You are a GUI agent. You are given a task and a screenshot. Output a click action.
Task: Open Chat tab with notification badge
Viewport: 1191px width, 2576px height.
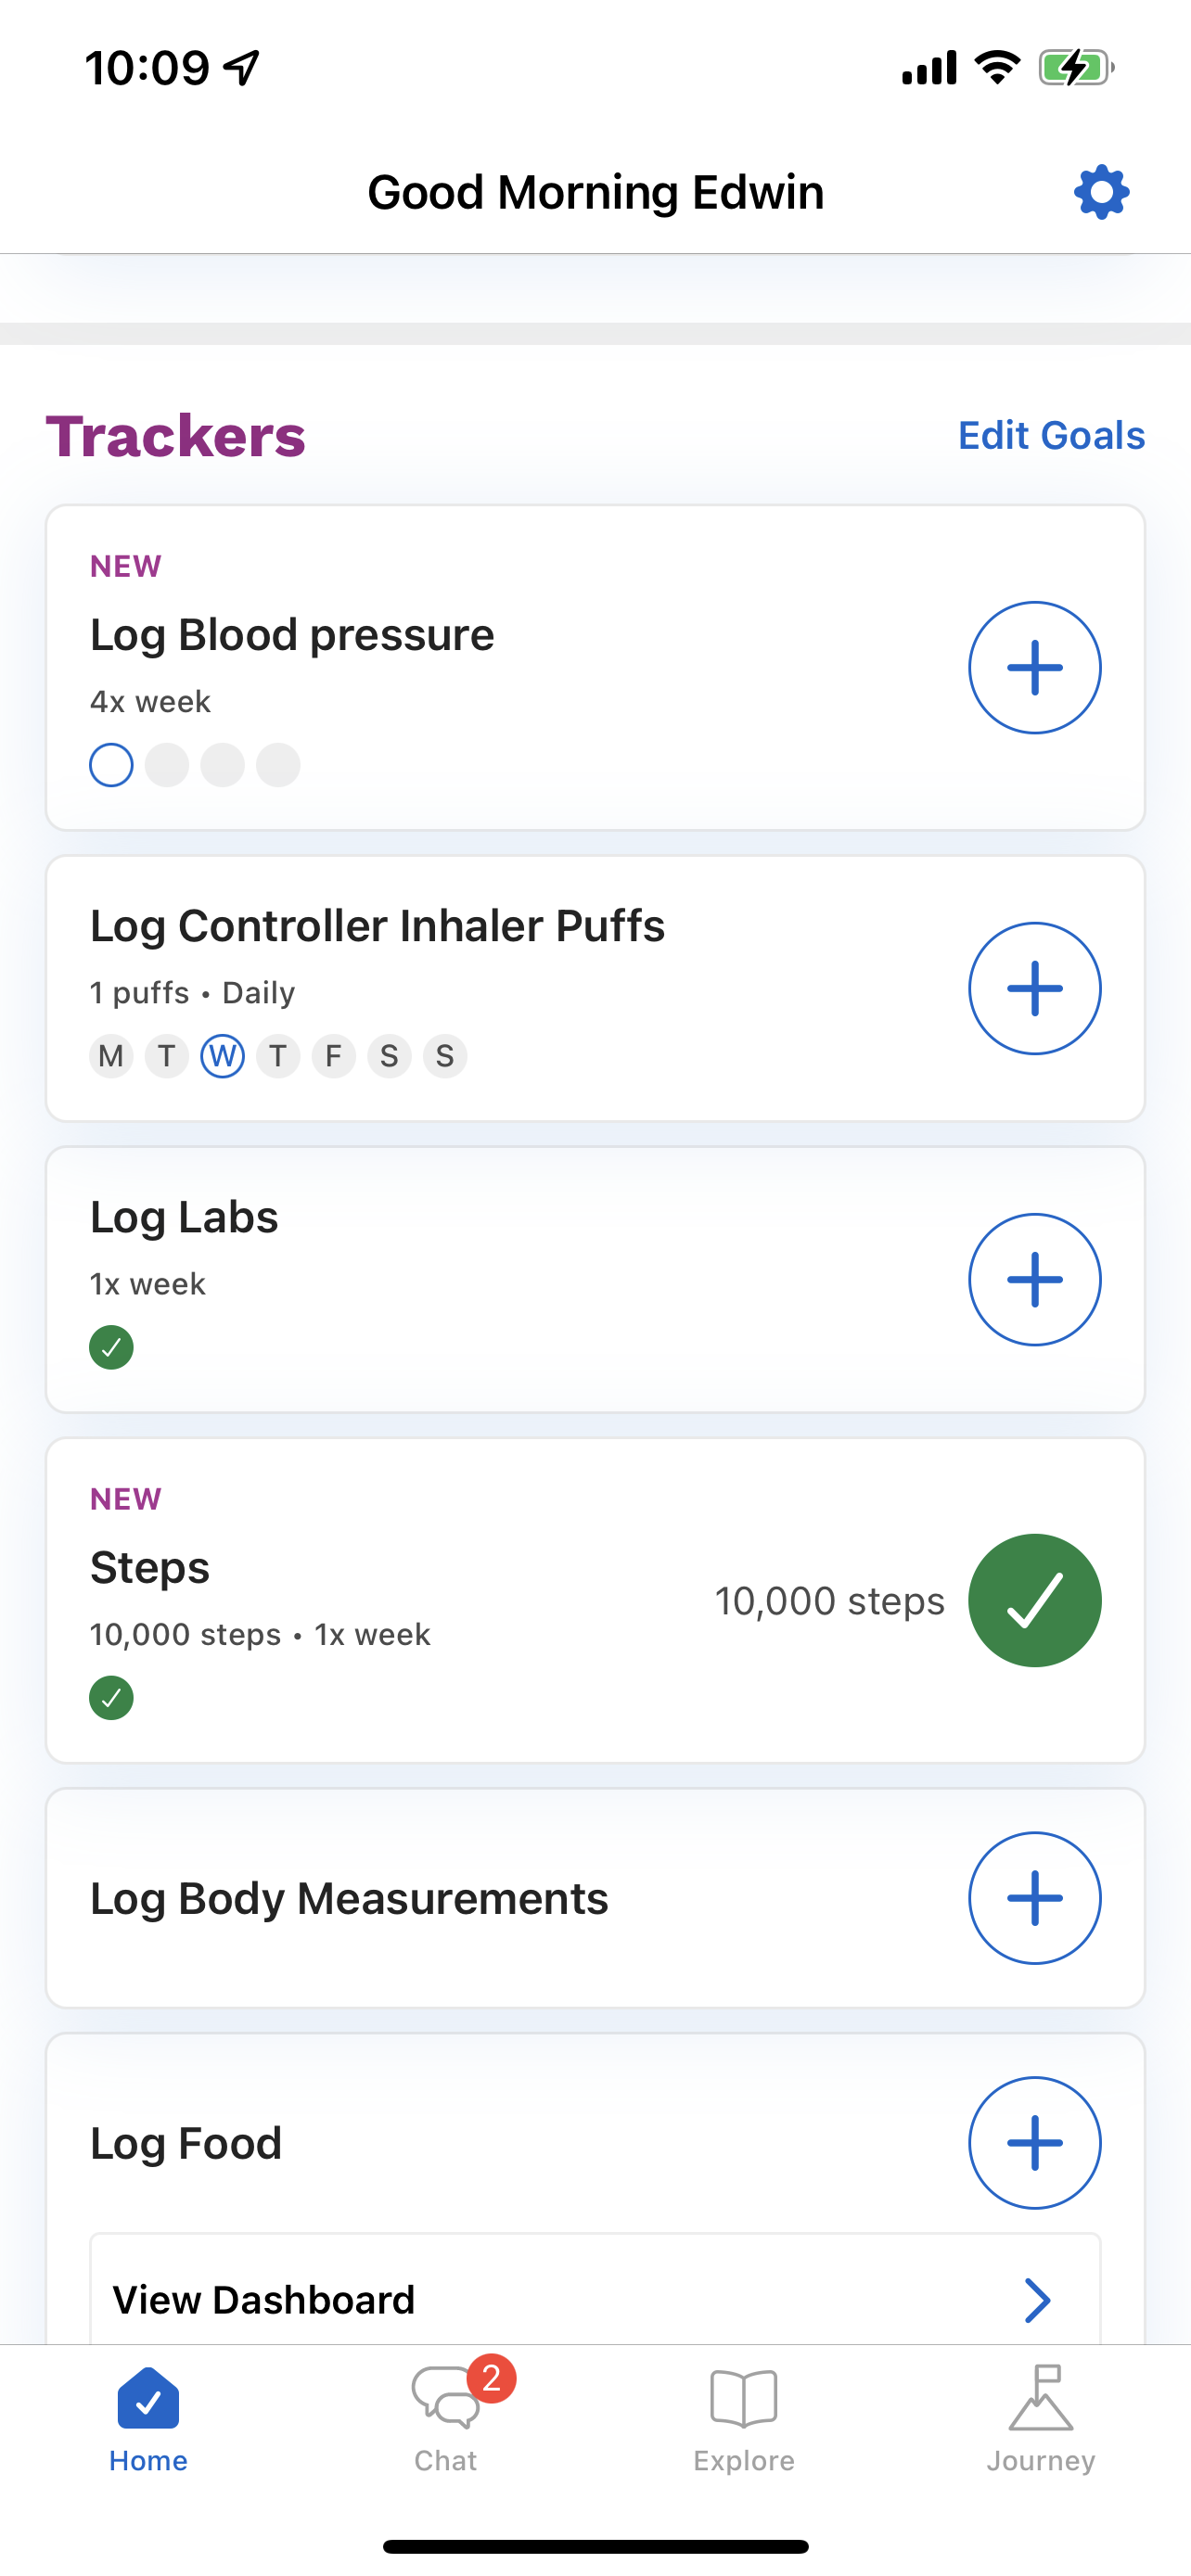pos(446,2416)
